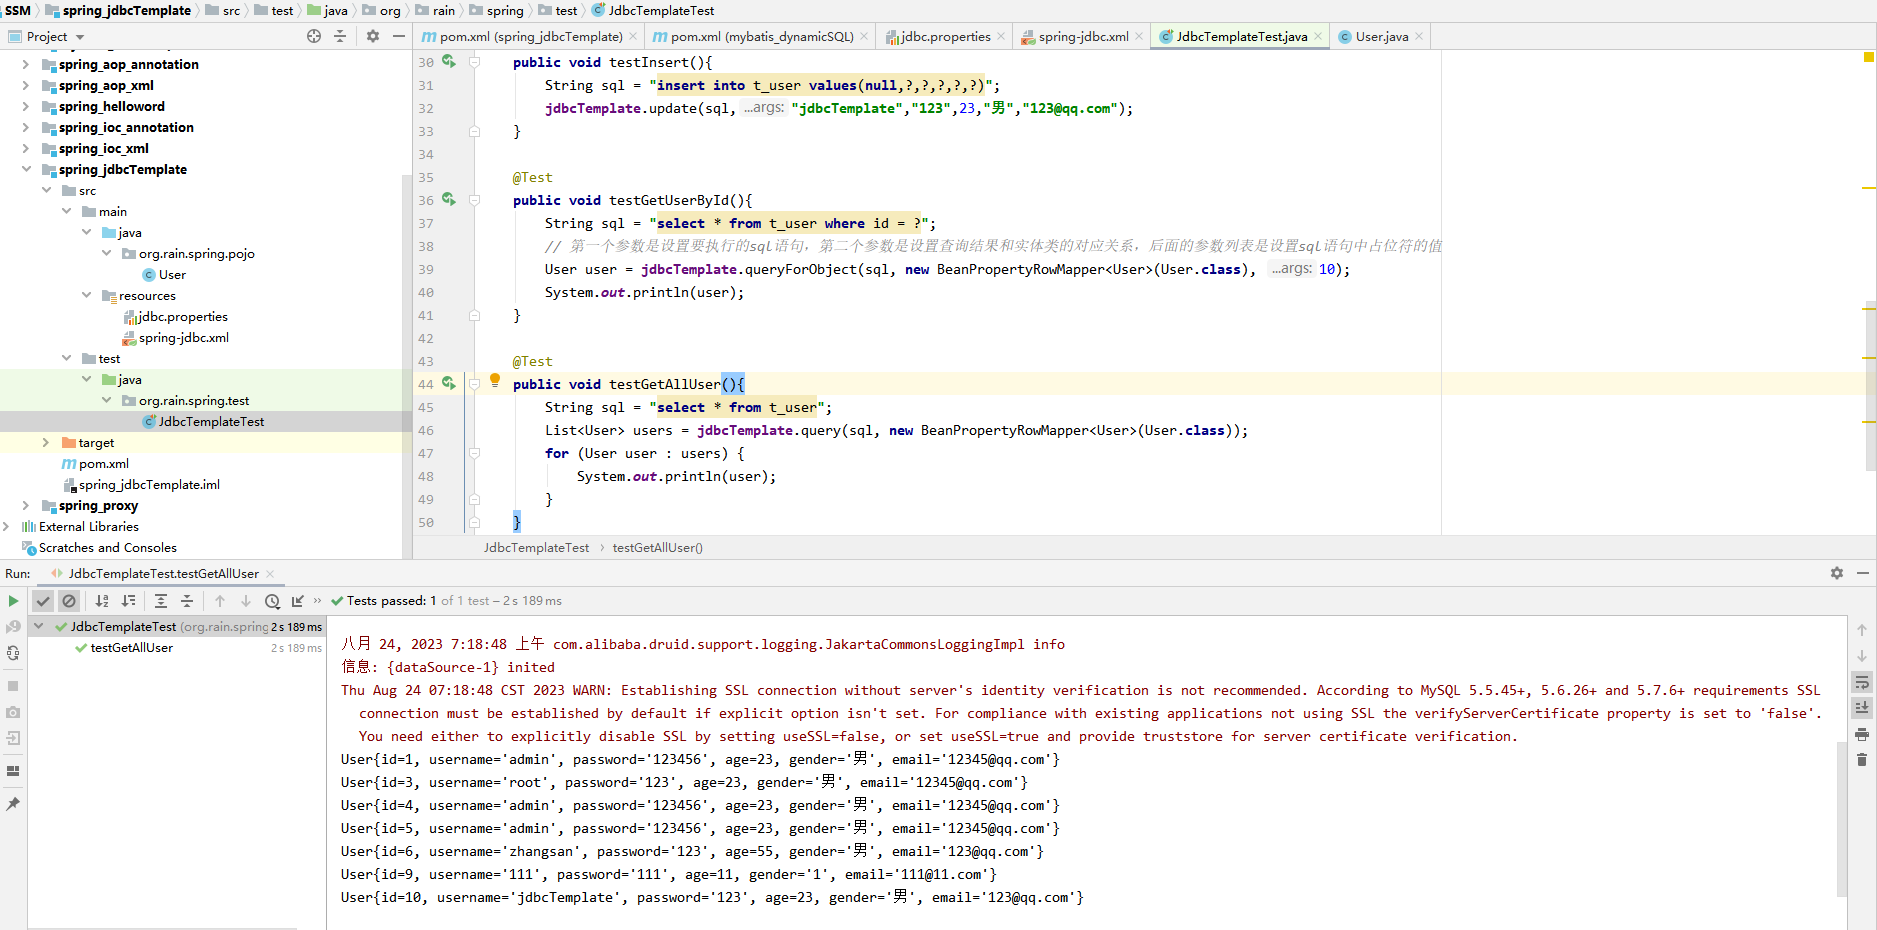Viewport: 1877px width, 930px height.
Task: Click JdbcTemplateTest in the navigation breadcrumb
Action: (661, 10)
